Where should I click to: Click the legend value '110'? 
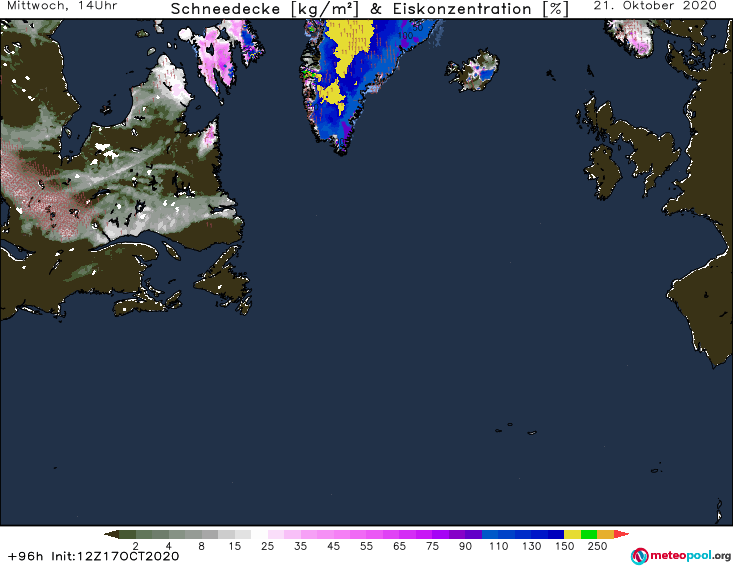click(499, 546)
